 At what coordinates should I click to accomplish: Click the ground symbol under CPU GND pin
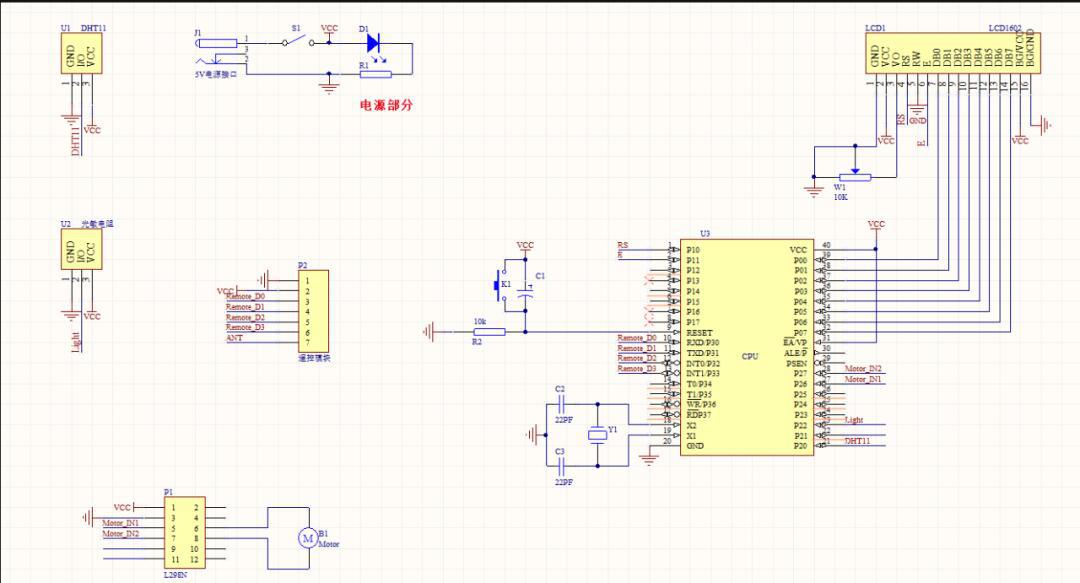[648, 459]
